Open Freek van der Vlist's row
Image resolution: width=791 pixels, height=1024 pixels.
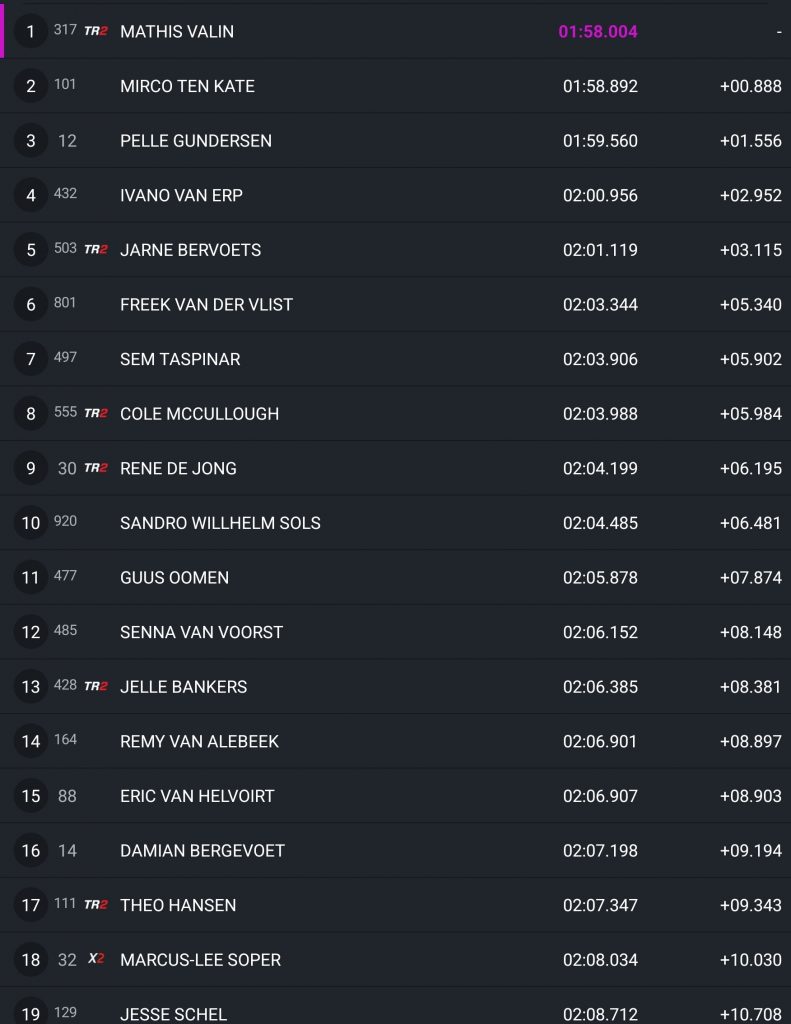[206, 304]
